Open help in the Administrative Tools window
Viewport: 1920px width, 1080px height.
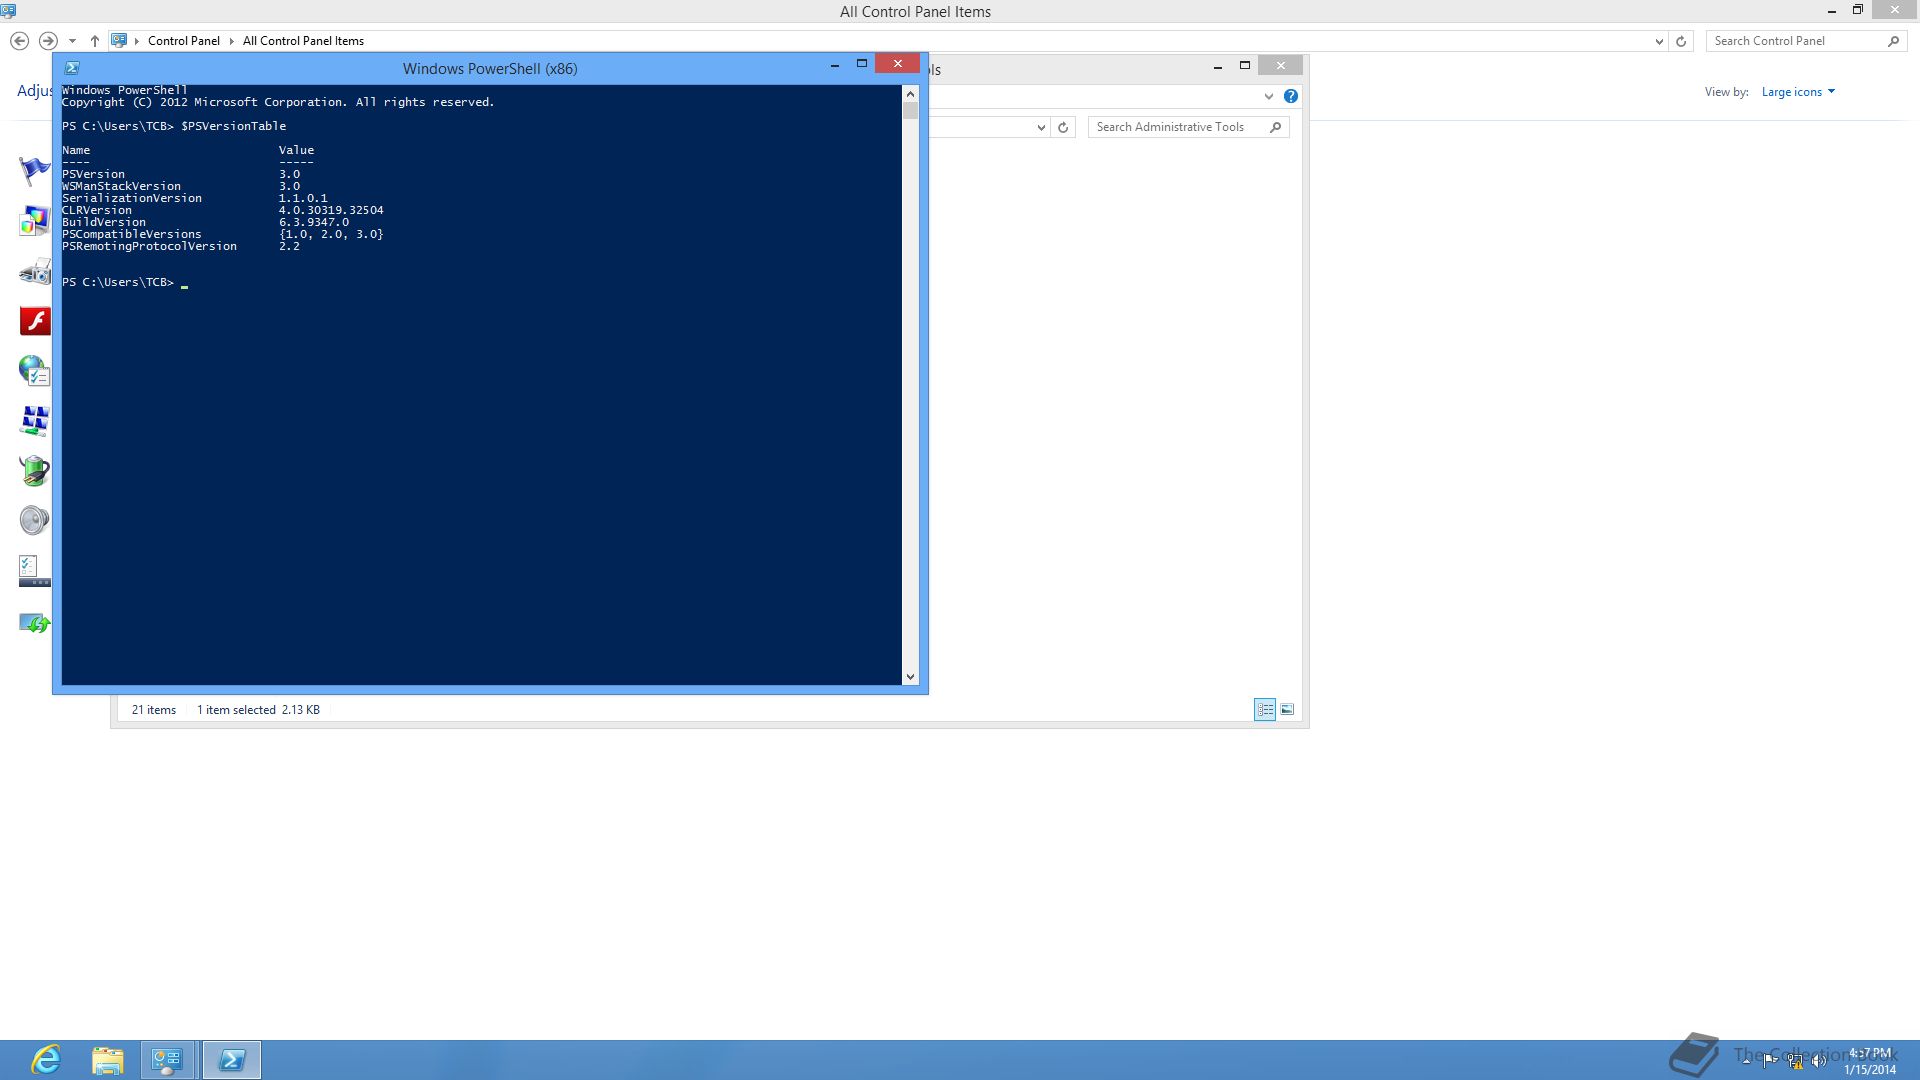click(x=1291, y=96)
